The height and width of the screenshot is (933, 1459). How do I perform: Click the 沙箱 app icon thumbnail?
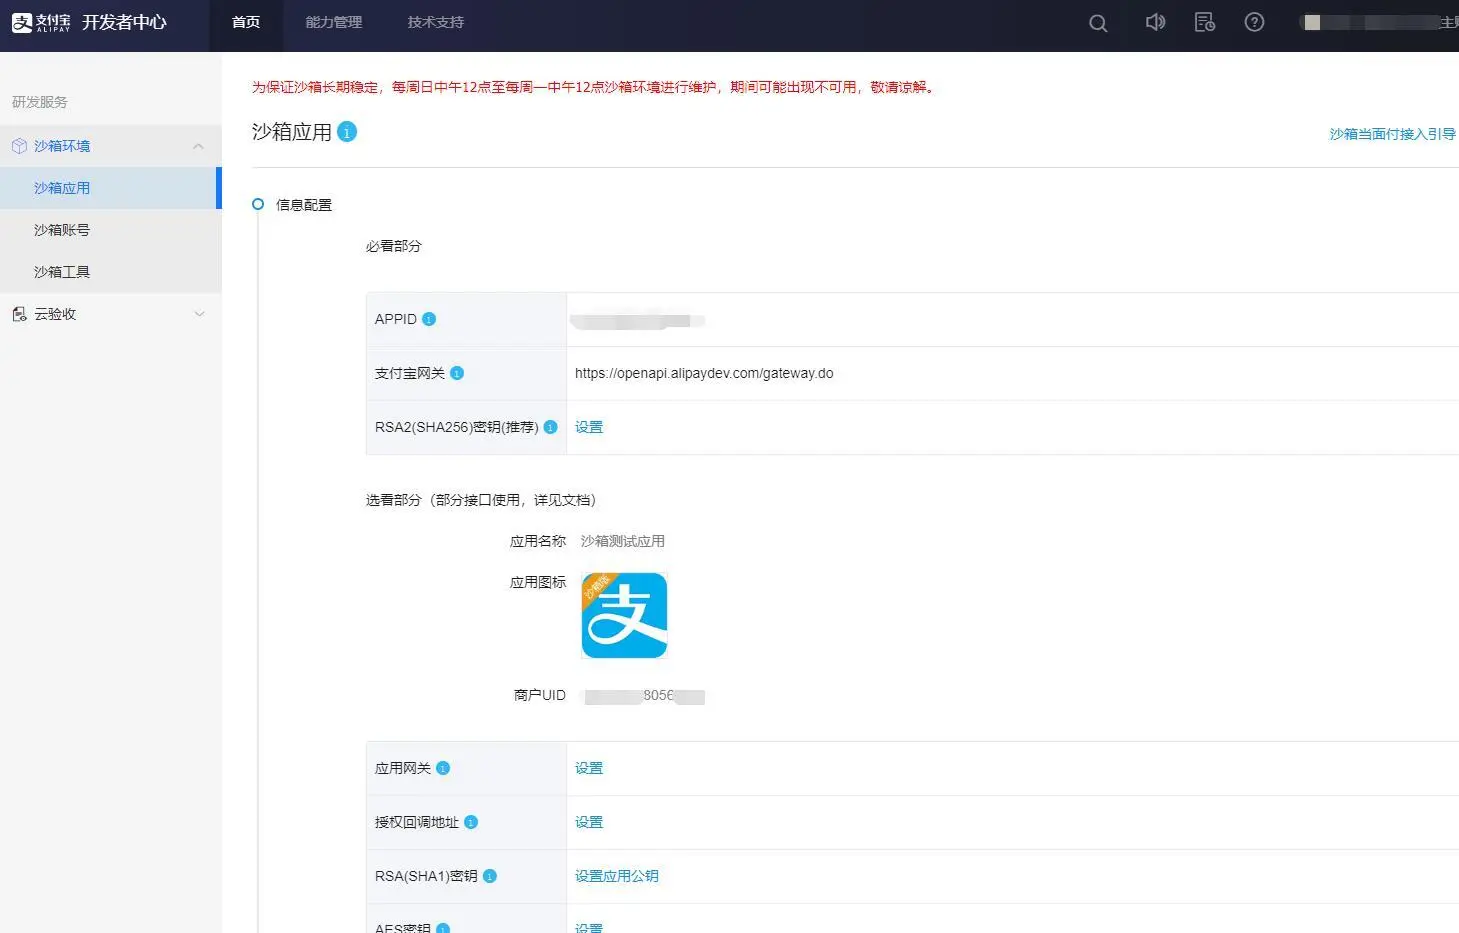tap(624, 615)
